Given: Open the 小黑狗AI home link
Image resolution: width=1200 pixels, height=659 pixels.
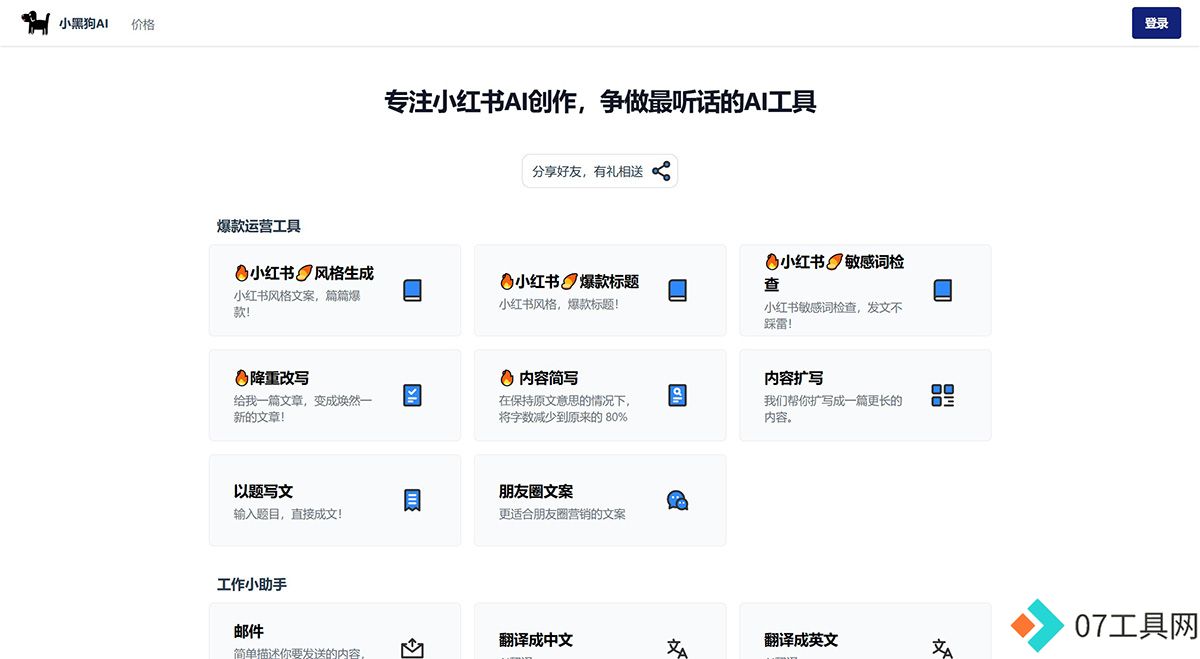Looking at the screenshot, I should pyautogui.click(x=83, y=23).
